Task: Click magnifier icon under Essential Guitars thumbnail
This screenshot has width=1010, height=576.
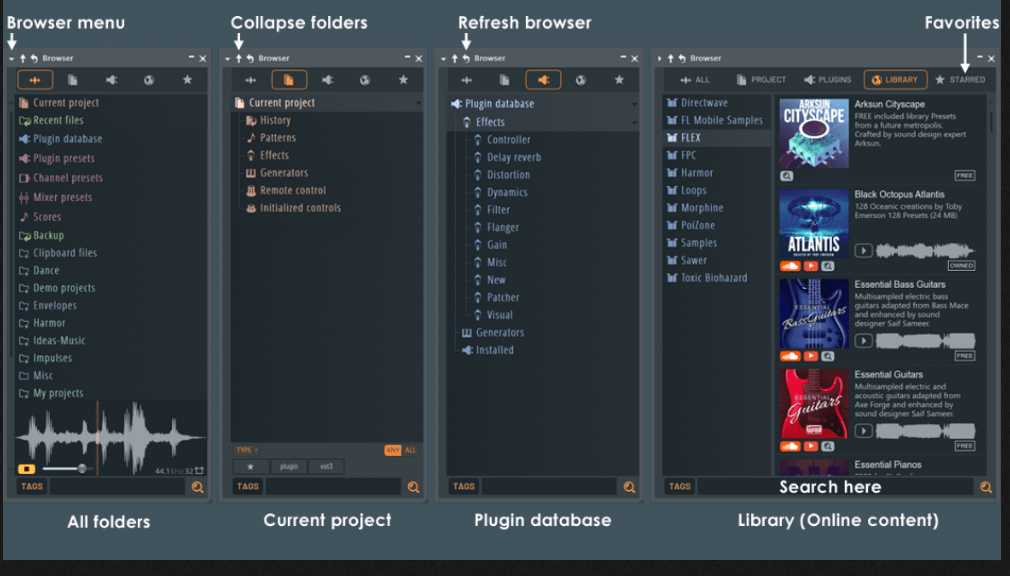Action: pos(828,446)
